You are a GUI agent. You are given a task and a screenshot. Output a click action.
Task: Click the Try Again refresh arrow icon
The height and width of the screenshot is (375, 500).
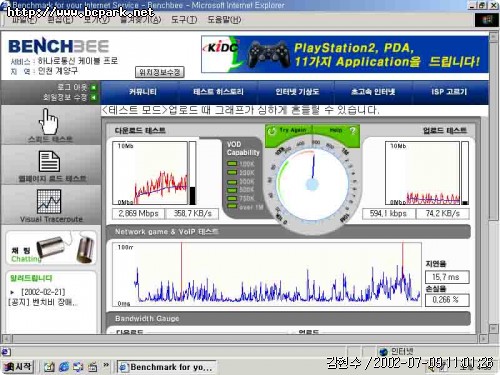(x=272, y=131)
